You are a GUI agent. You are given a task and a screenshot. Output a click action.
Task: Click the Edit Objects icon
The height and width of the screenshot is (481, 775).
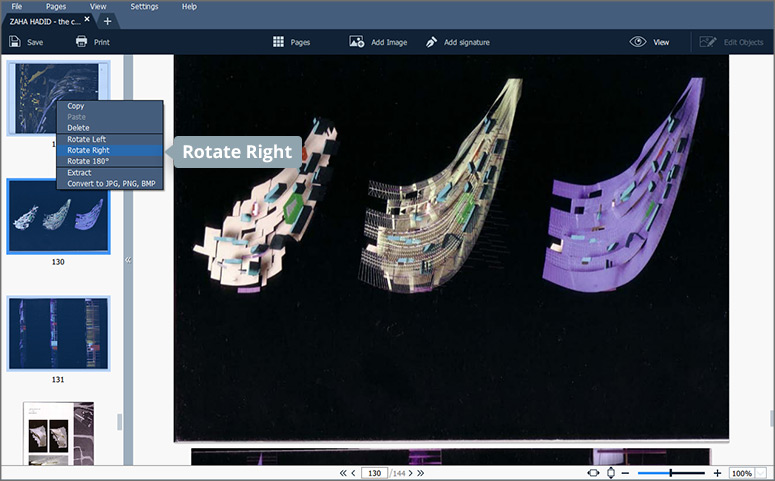[x=708, y=42]
